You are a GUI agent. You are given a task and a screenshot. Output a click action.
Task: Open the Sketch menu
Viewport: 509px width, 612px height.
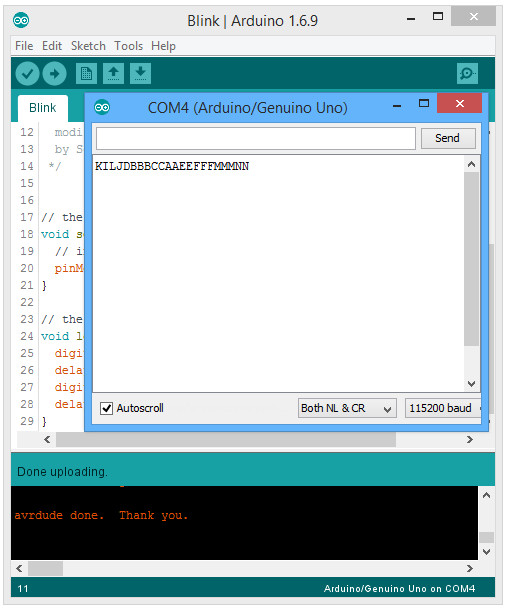click(88, 46)
